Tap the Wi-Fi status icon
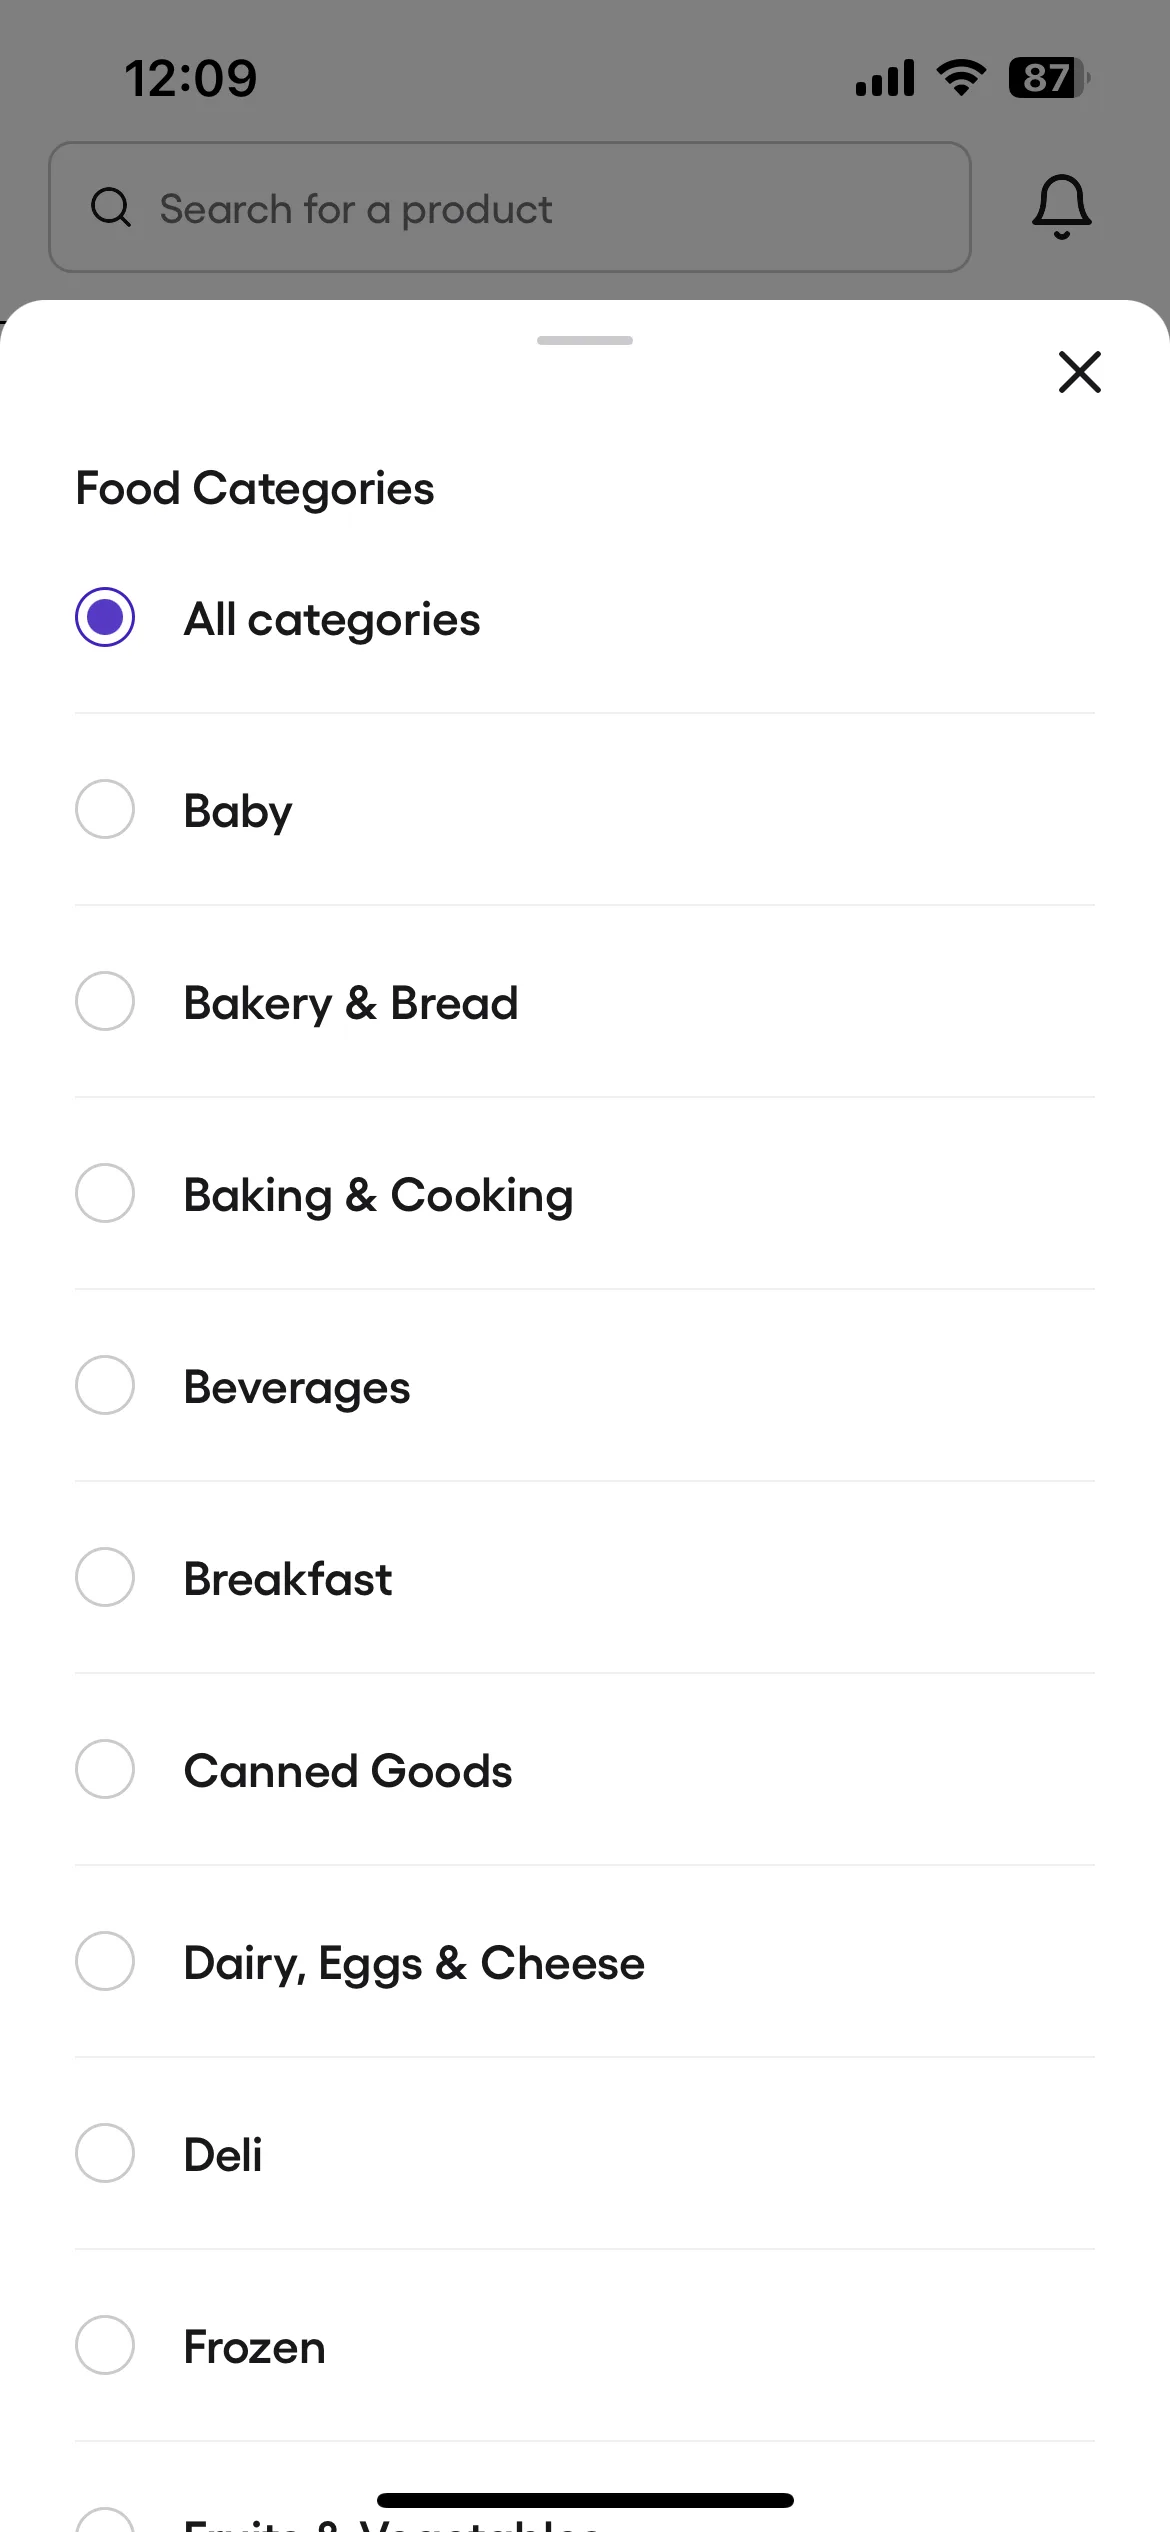 click(x=961, y=77)
